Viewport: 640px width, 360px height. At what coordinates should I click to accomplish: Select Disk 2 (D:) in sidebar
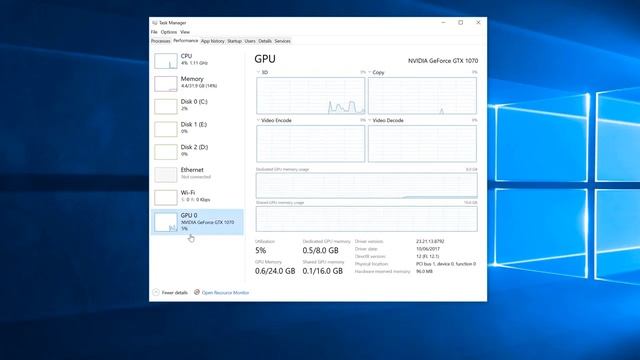point(198,151)
